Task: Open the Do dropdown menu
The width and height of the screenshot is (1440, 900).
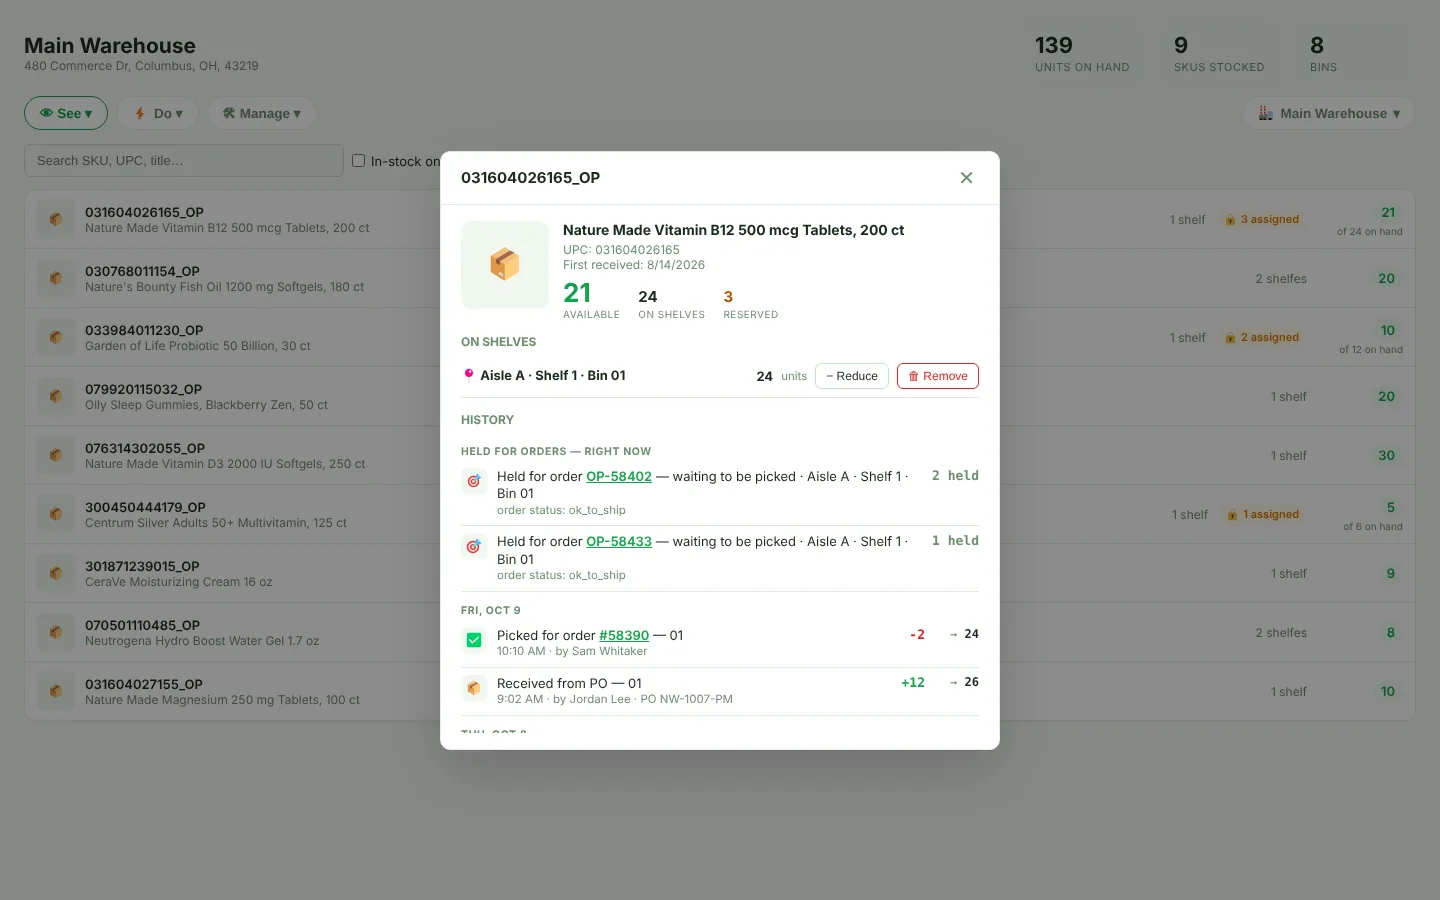Action: pos(158,113)
